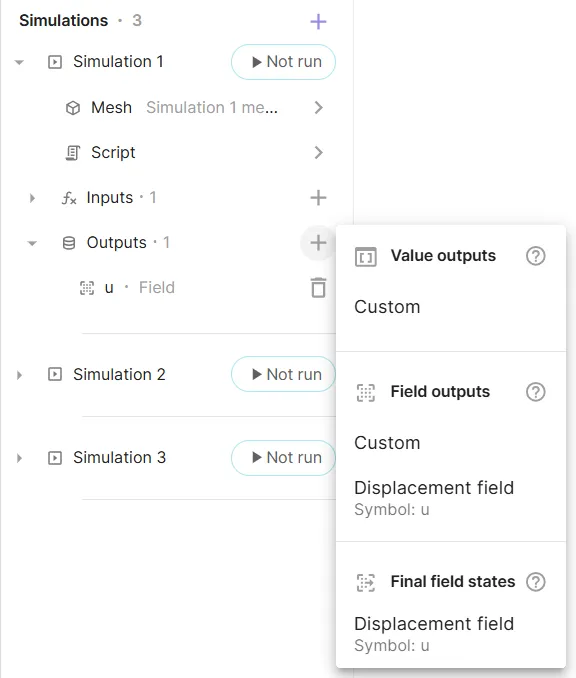Run Simulation 1 via Not run button
Screen dimensions: 576x678
[x=283, y=62]
